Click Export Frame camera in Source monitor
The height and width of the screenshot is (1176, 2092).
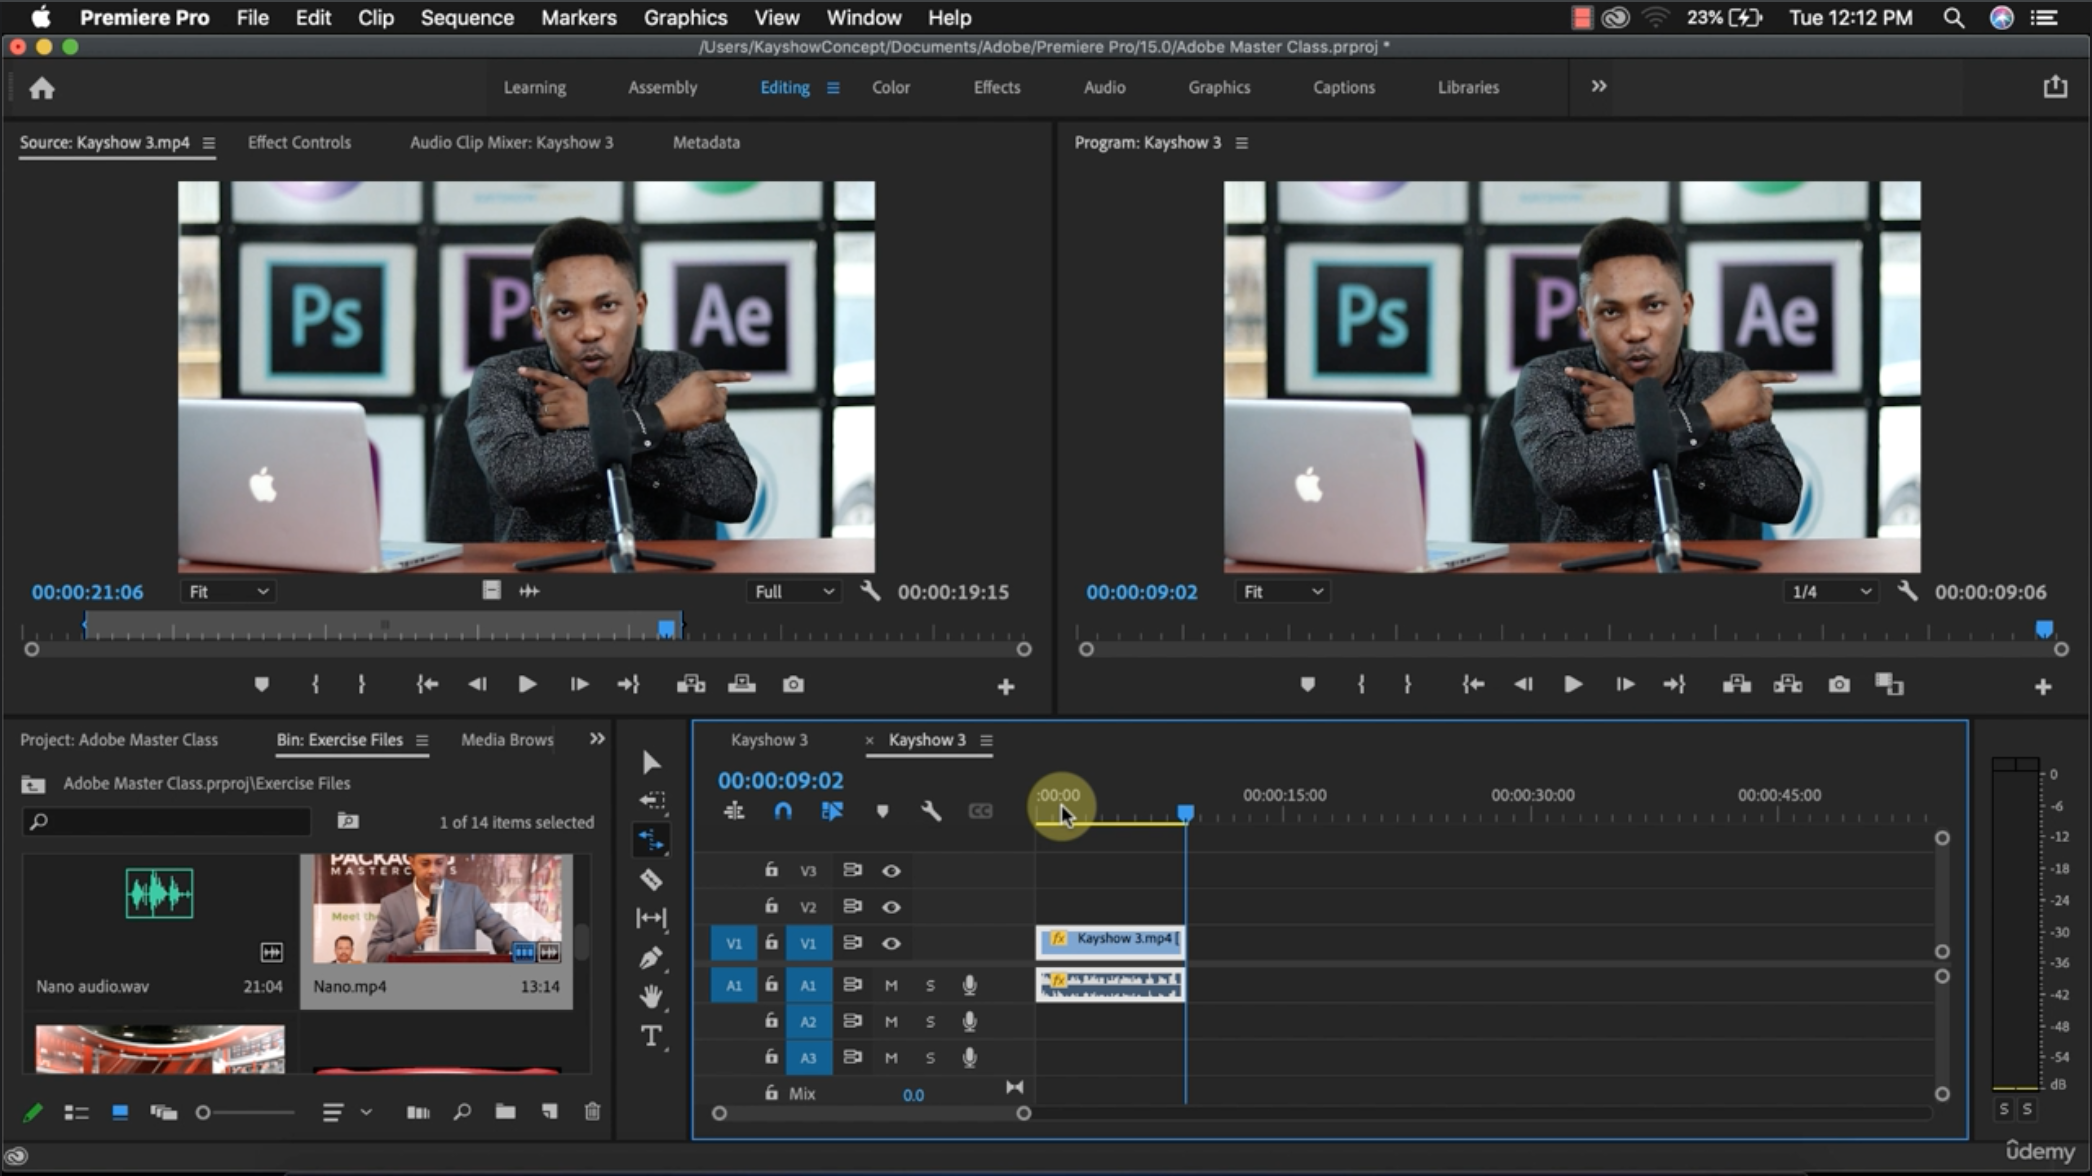(793, 685)
